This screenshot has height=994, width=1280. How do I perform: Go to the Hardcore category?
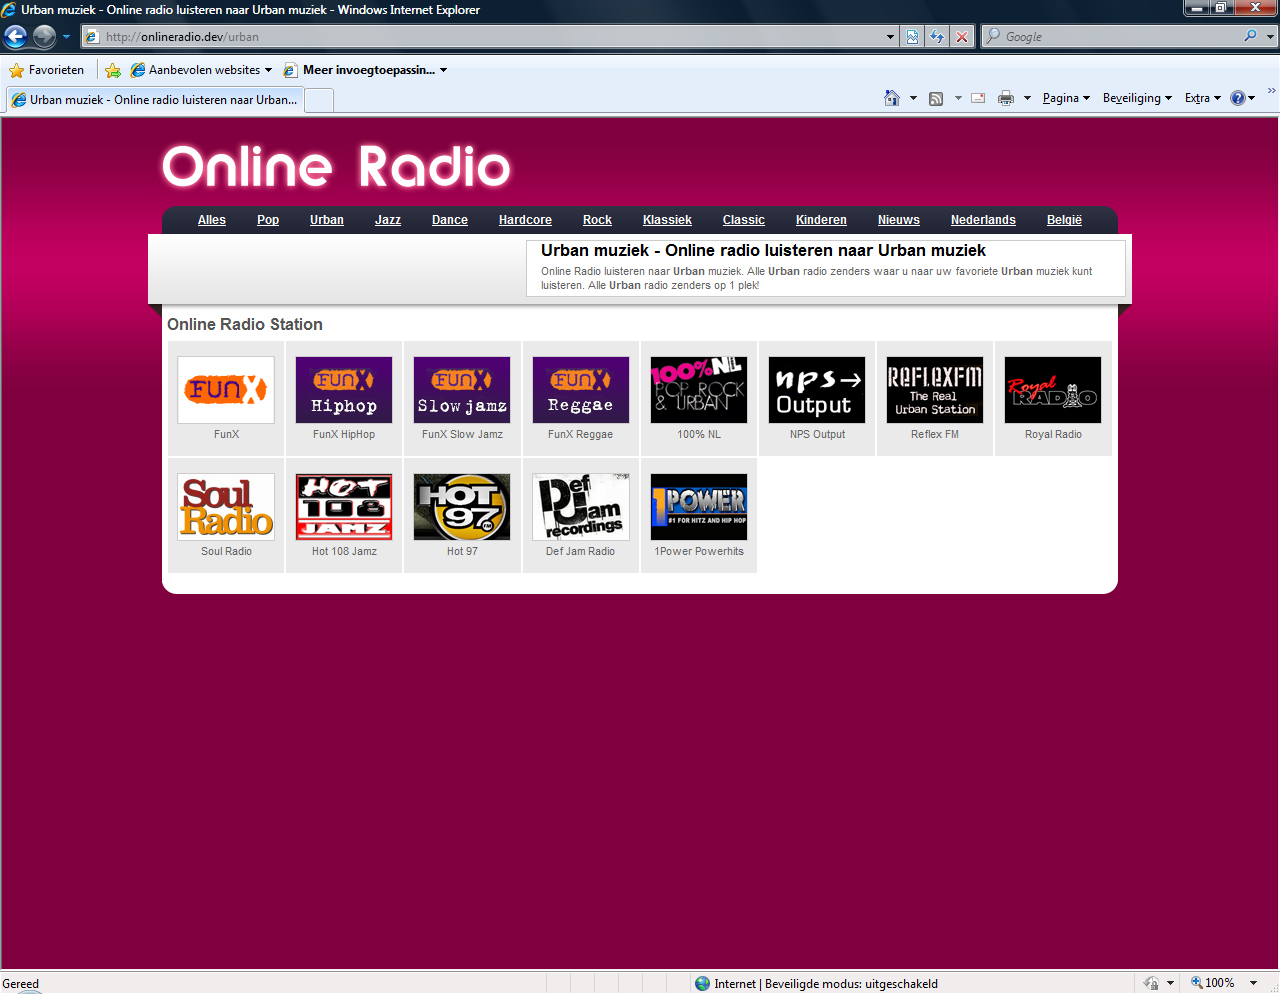(x=525, y=220)
